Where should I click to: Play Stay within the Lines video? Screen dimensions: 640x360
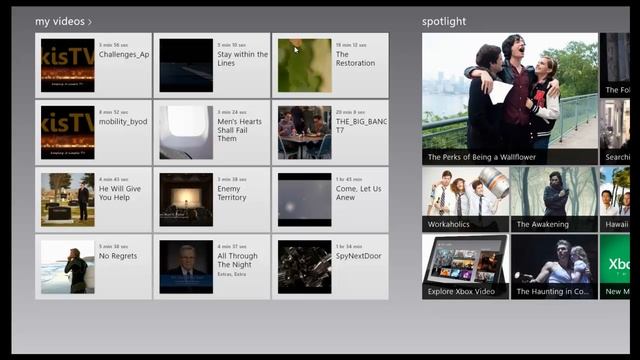pyautogui.click(x=212, y=65)
